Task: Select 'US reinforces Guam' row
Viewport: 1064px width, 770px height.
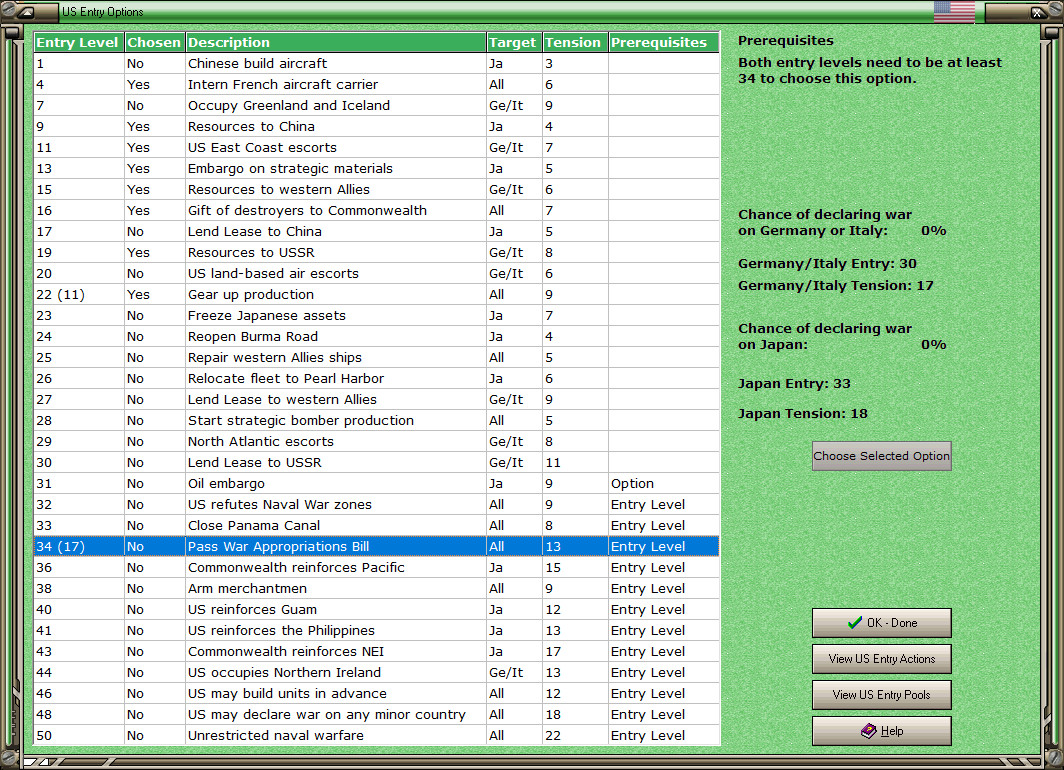Action: (377, 610)
